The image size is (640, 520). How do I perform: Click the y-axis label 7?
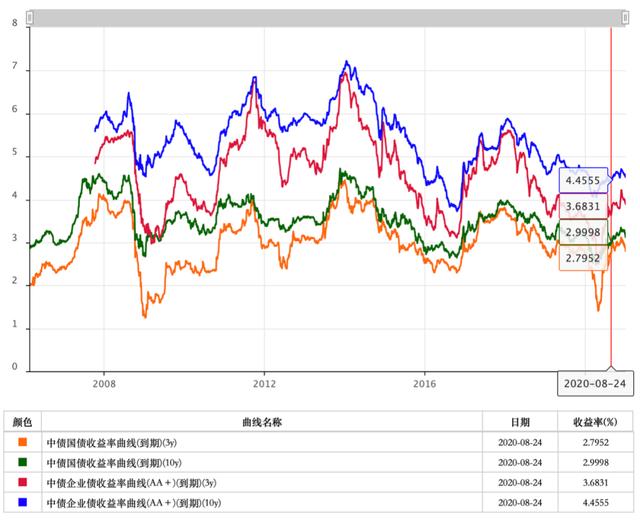pyautogui.click(x=15, y=66)
